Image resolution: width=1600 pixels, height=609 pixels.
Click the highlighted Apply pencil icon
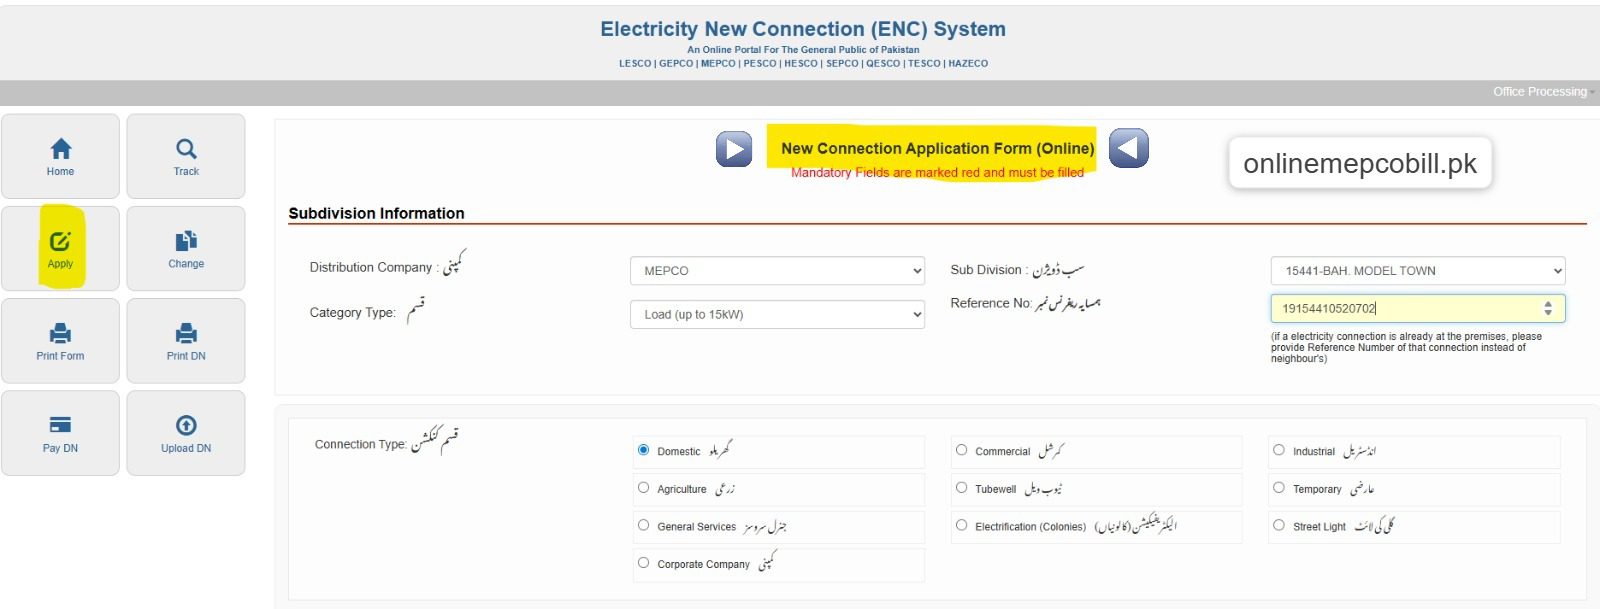tap(60, 241)
